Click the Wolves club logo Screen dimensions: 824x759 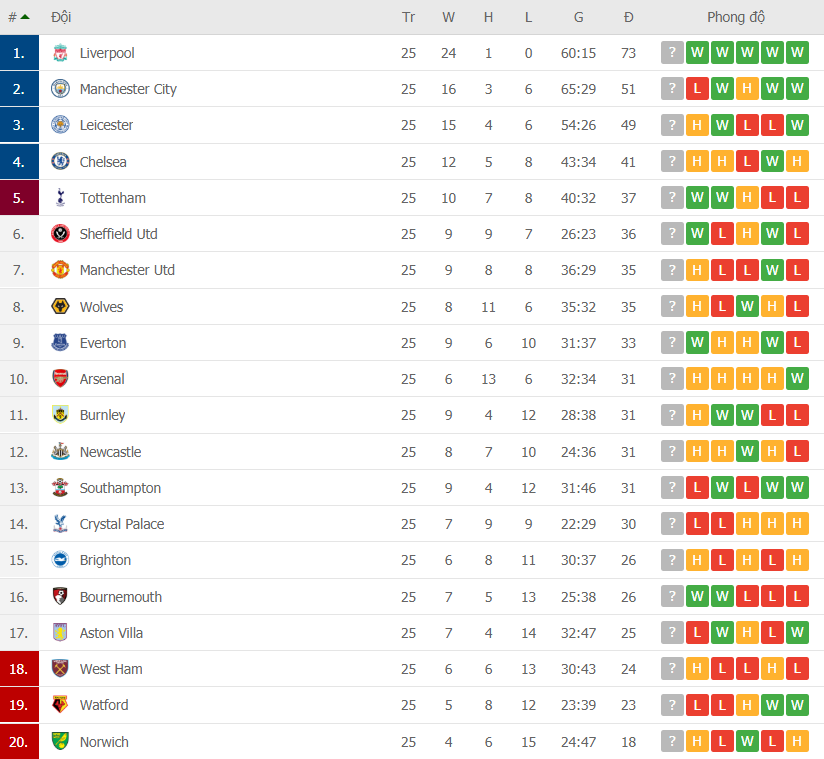pyautogui.click(x=60, y=306)
